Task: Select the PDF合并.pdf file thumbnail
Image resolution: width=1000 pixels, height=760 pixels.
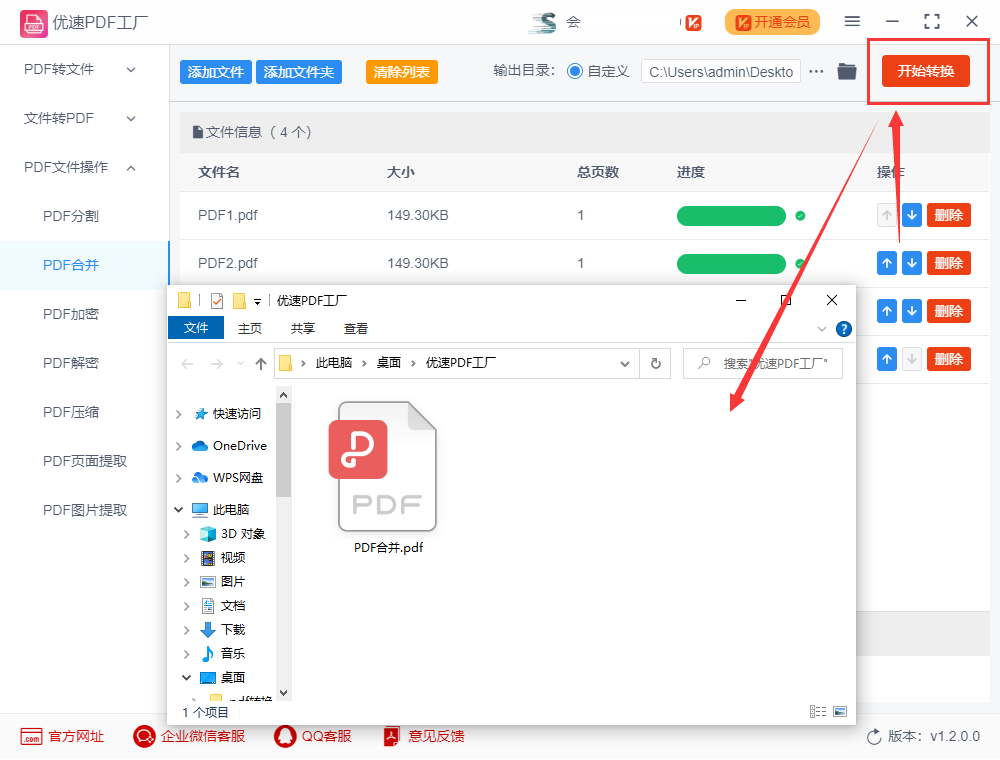Action: tap(386, 467)
